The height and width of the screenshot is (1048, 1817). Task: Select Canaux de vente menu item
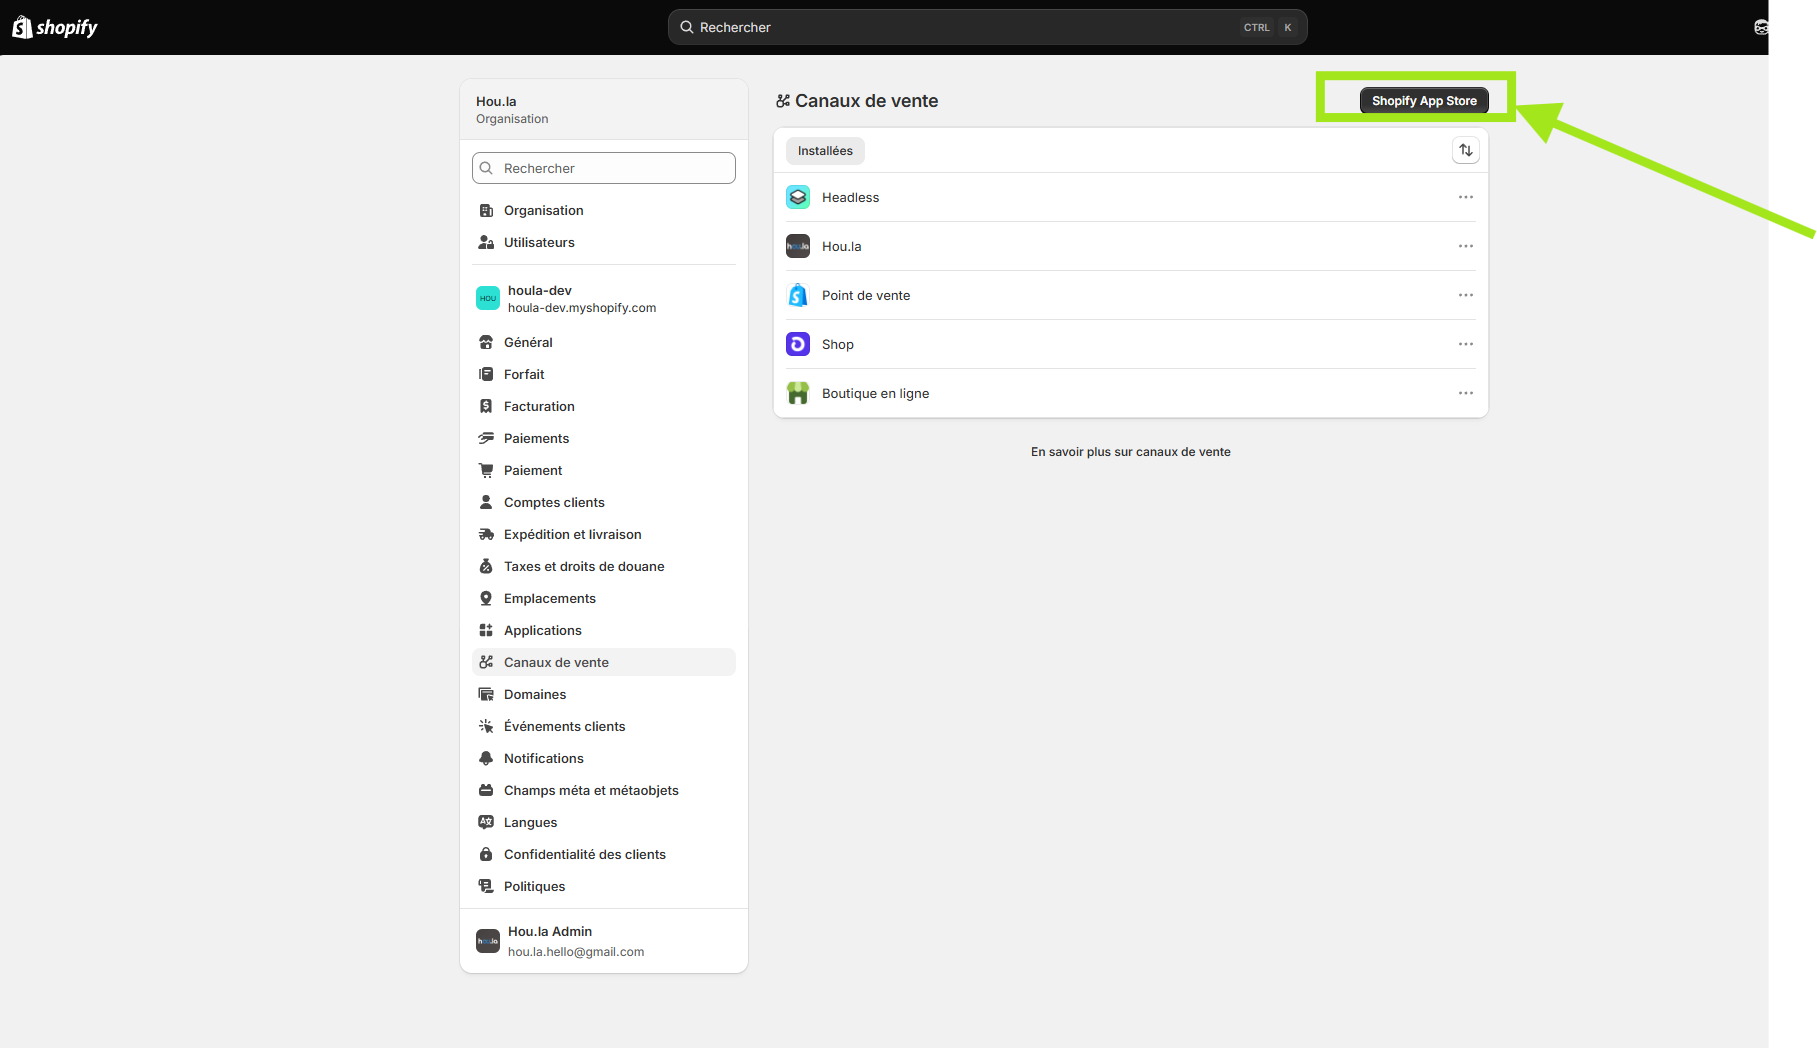[604, 662]
